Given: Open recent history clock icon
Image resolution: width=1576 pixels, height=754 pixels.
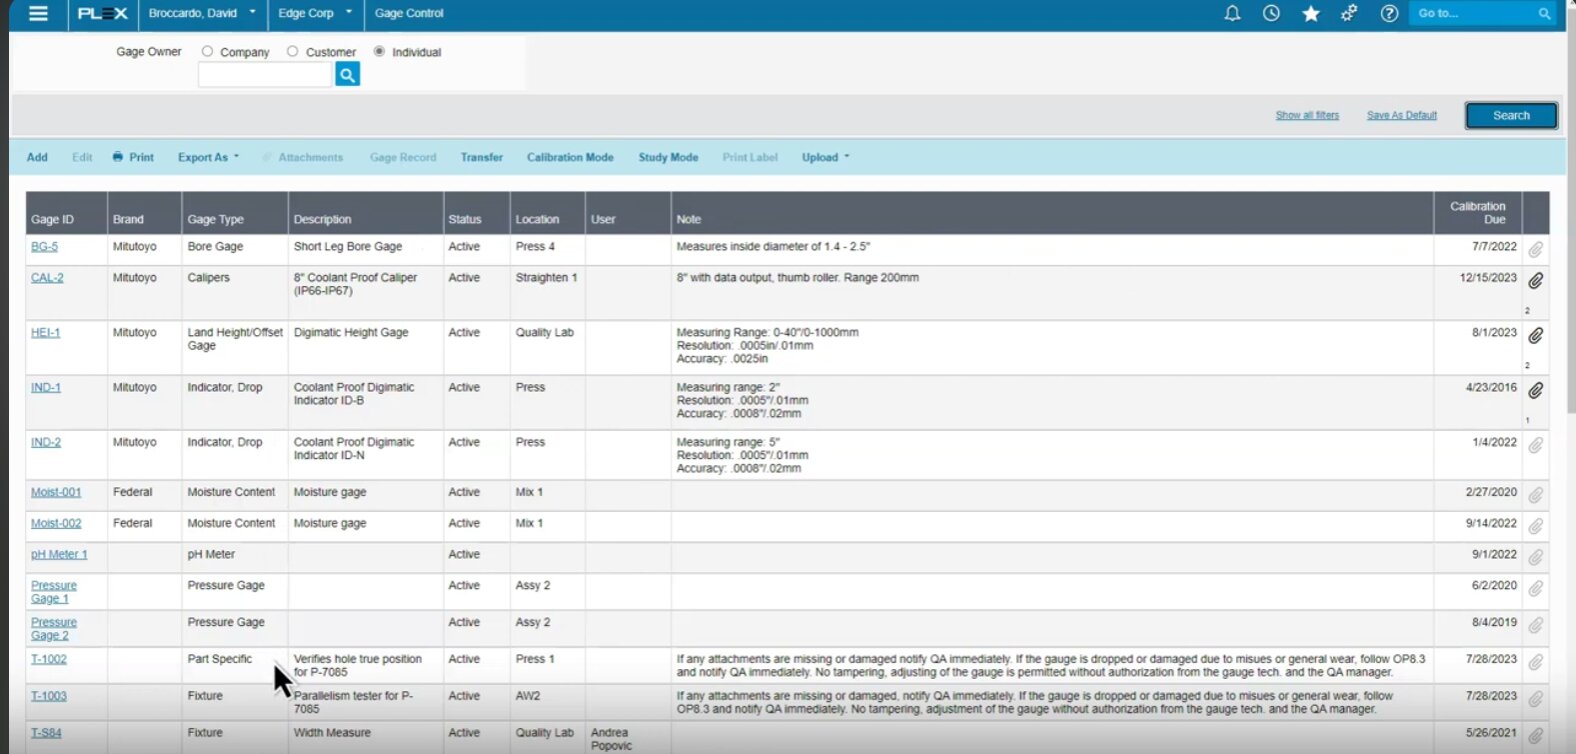Looking at the screenshot, I should (x=1271, y=14).
